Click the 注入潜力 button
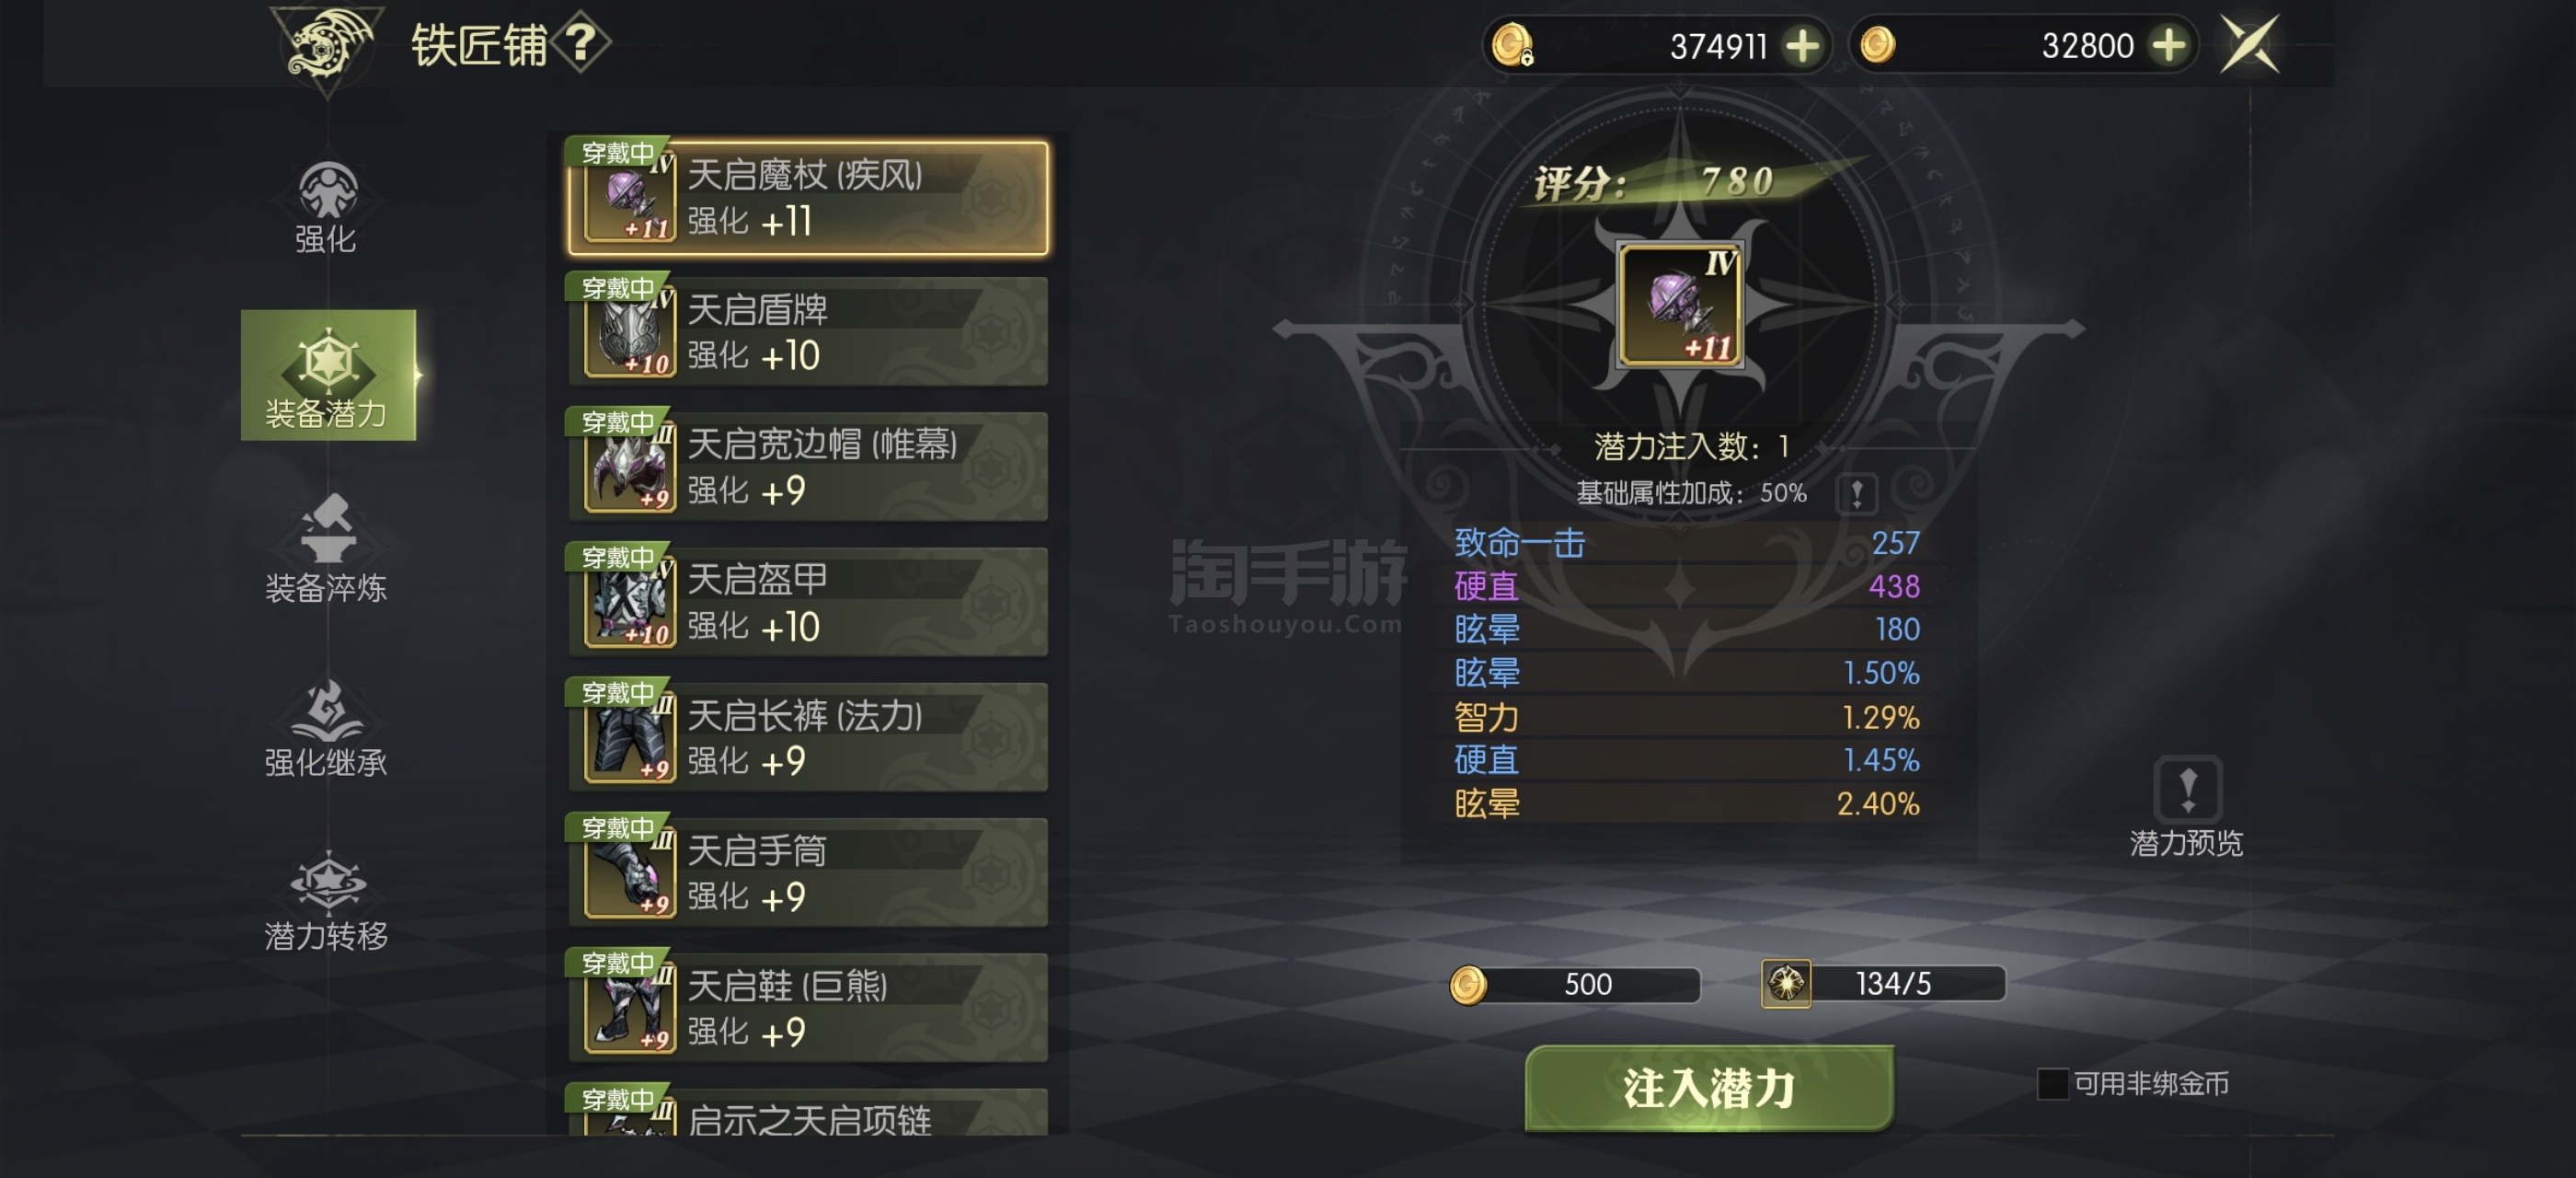The width and height of the screenshot is (2576, 1178). click(1709, 1088)
